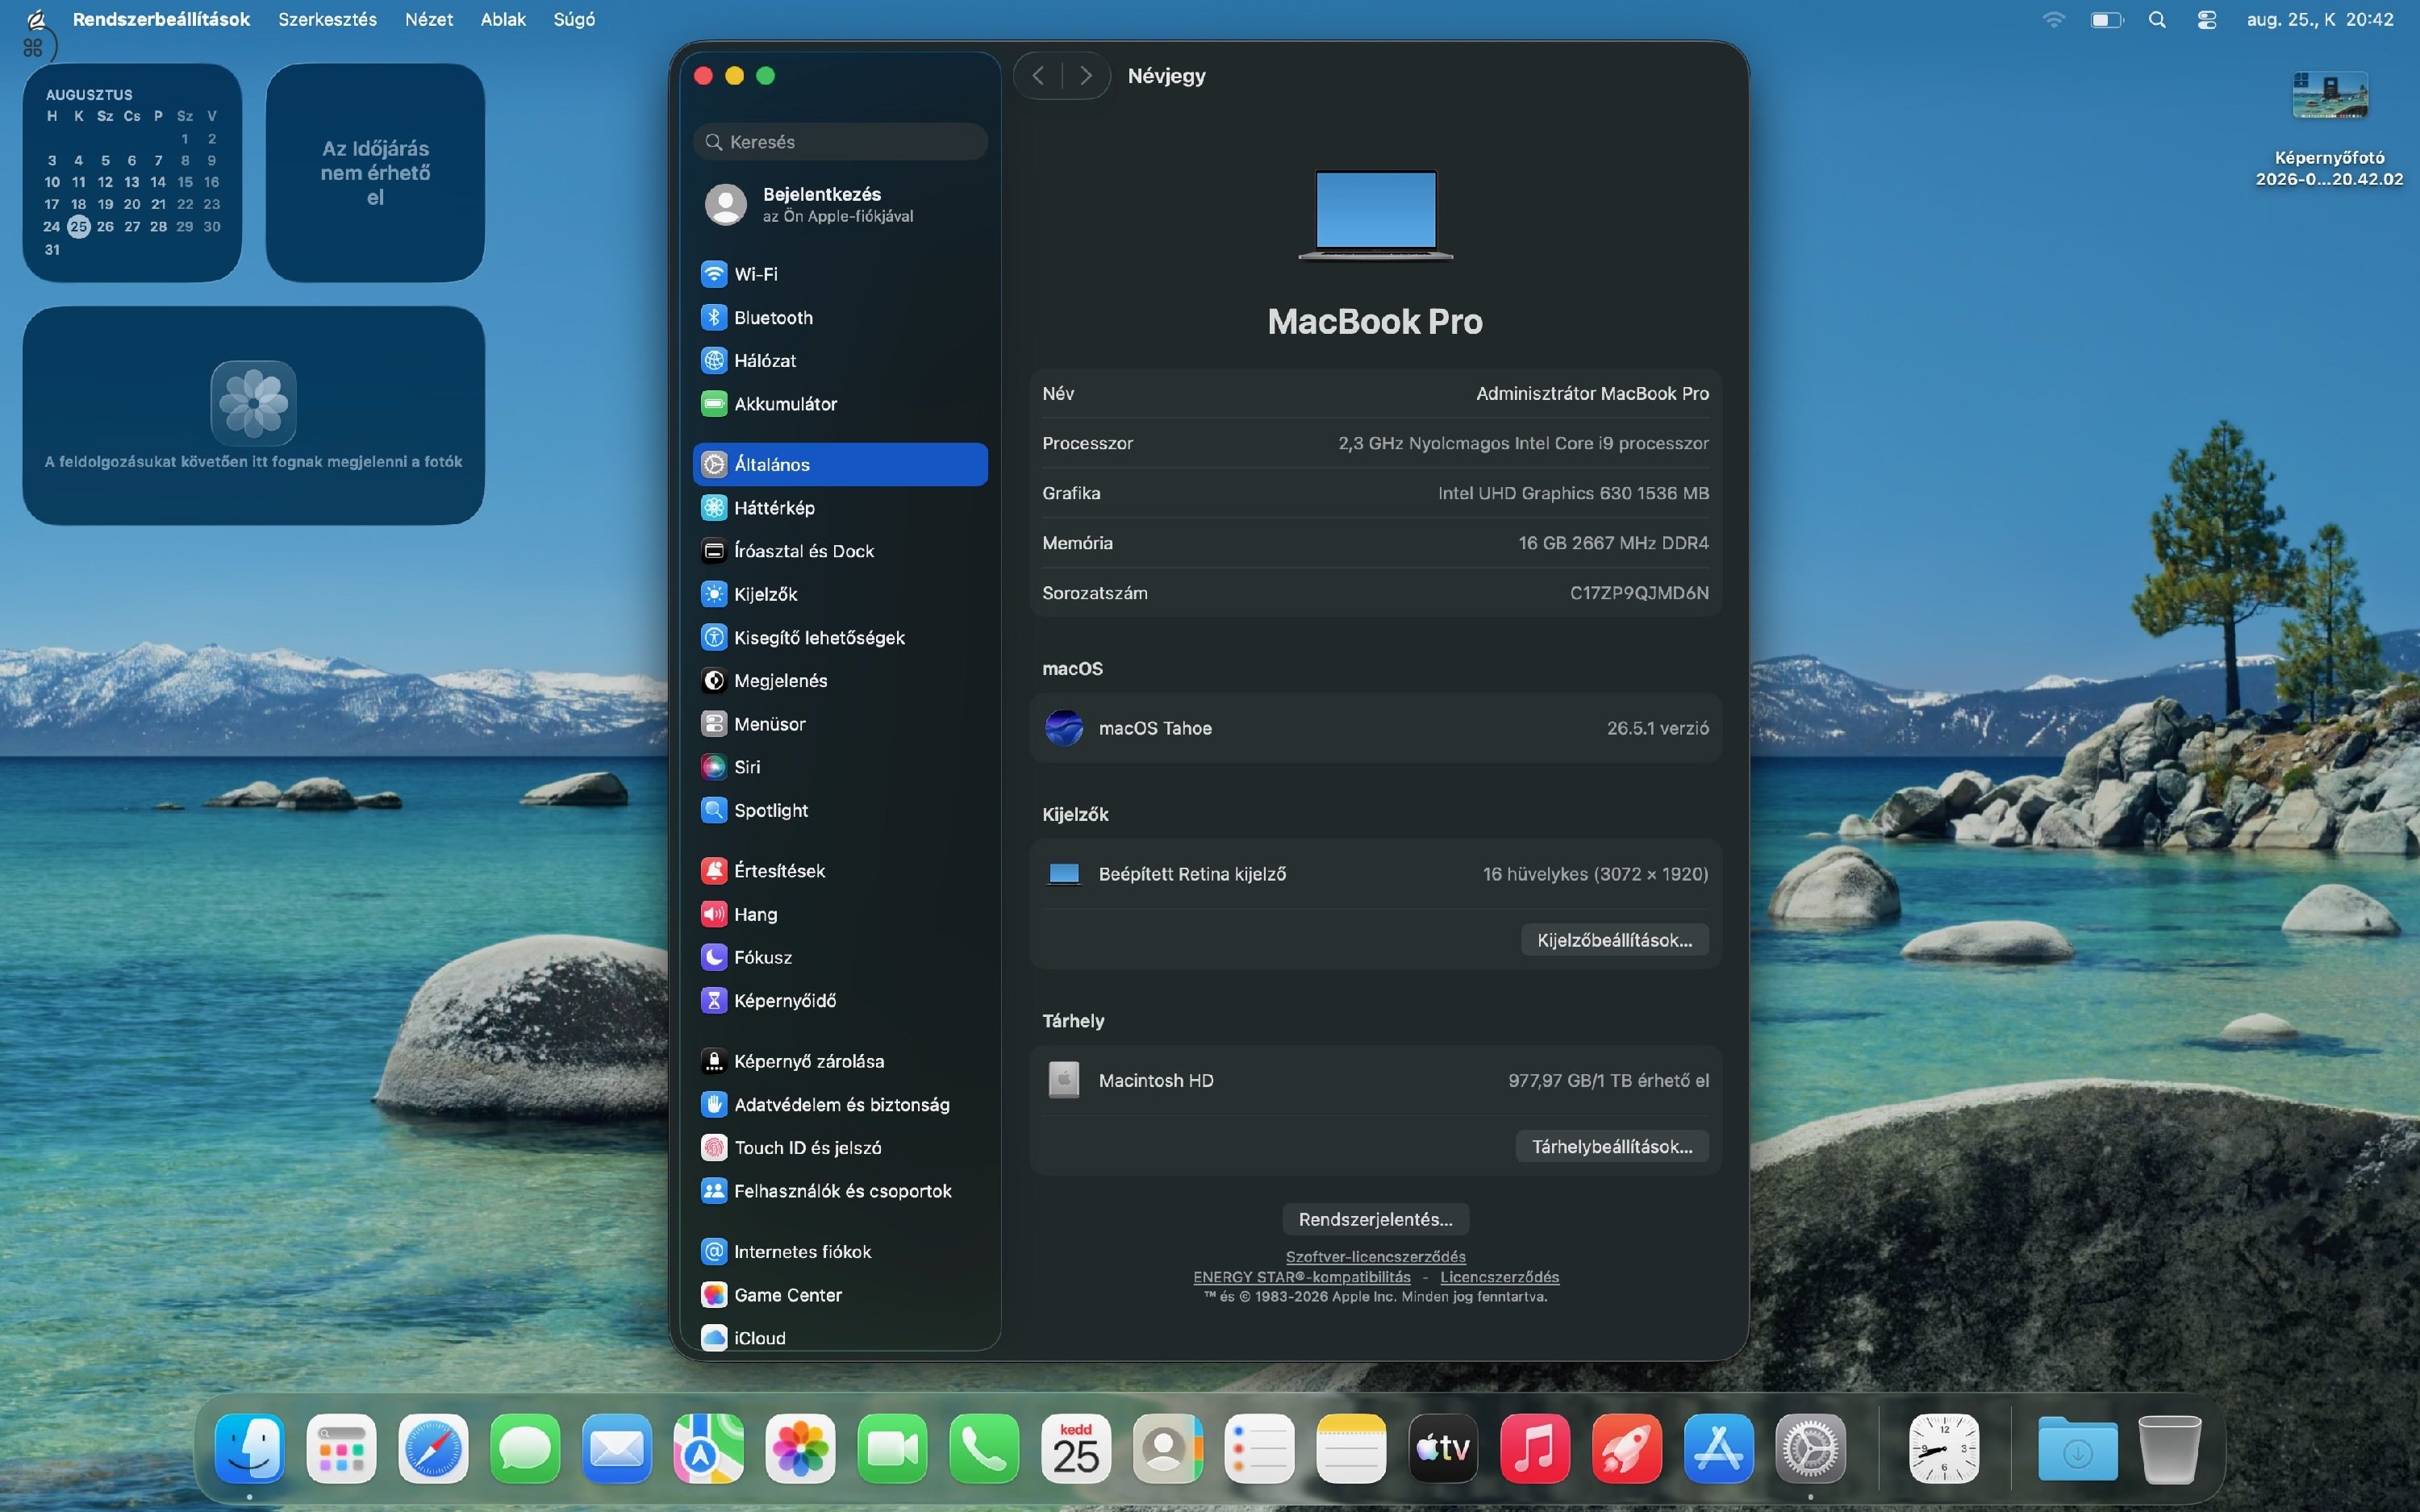This screenshot has width=2420, height=1512.
Task: Open Hang sound settings
Action: click(x=840, y=914)
